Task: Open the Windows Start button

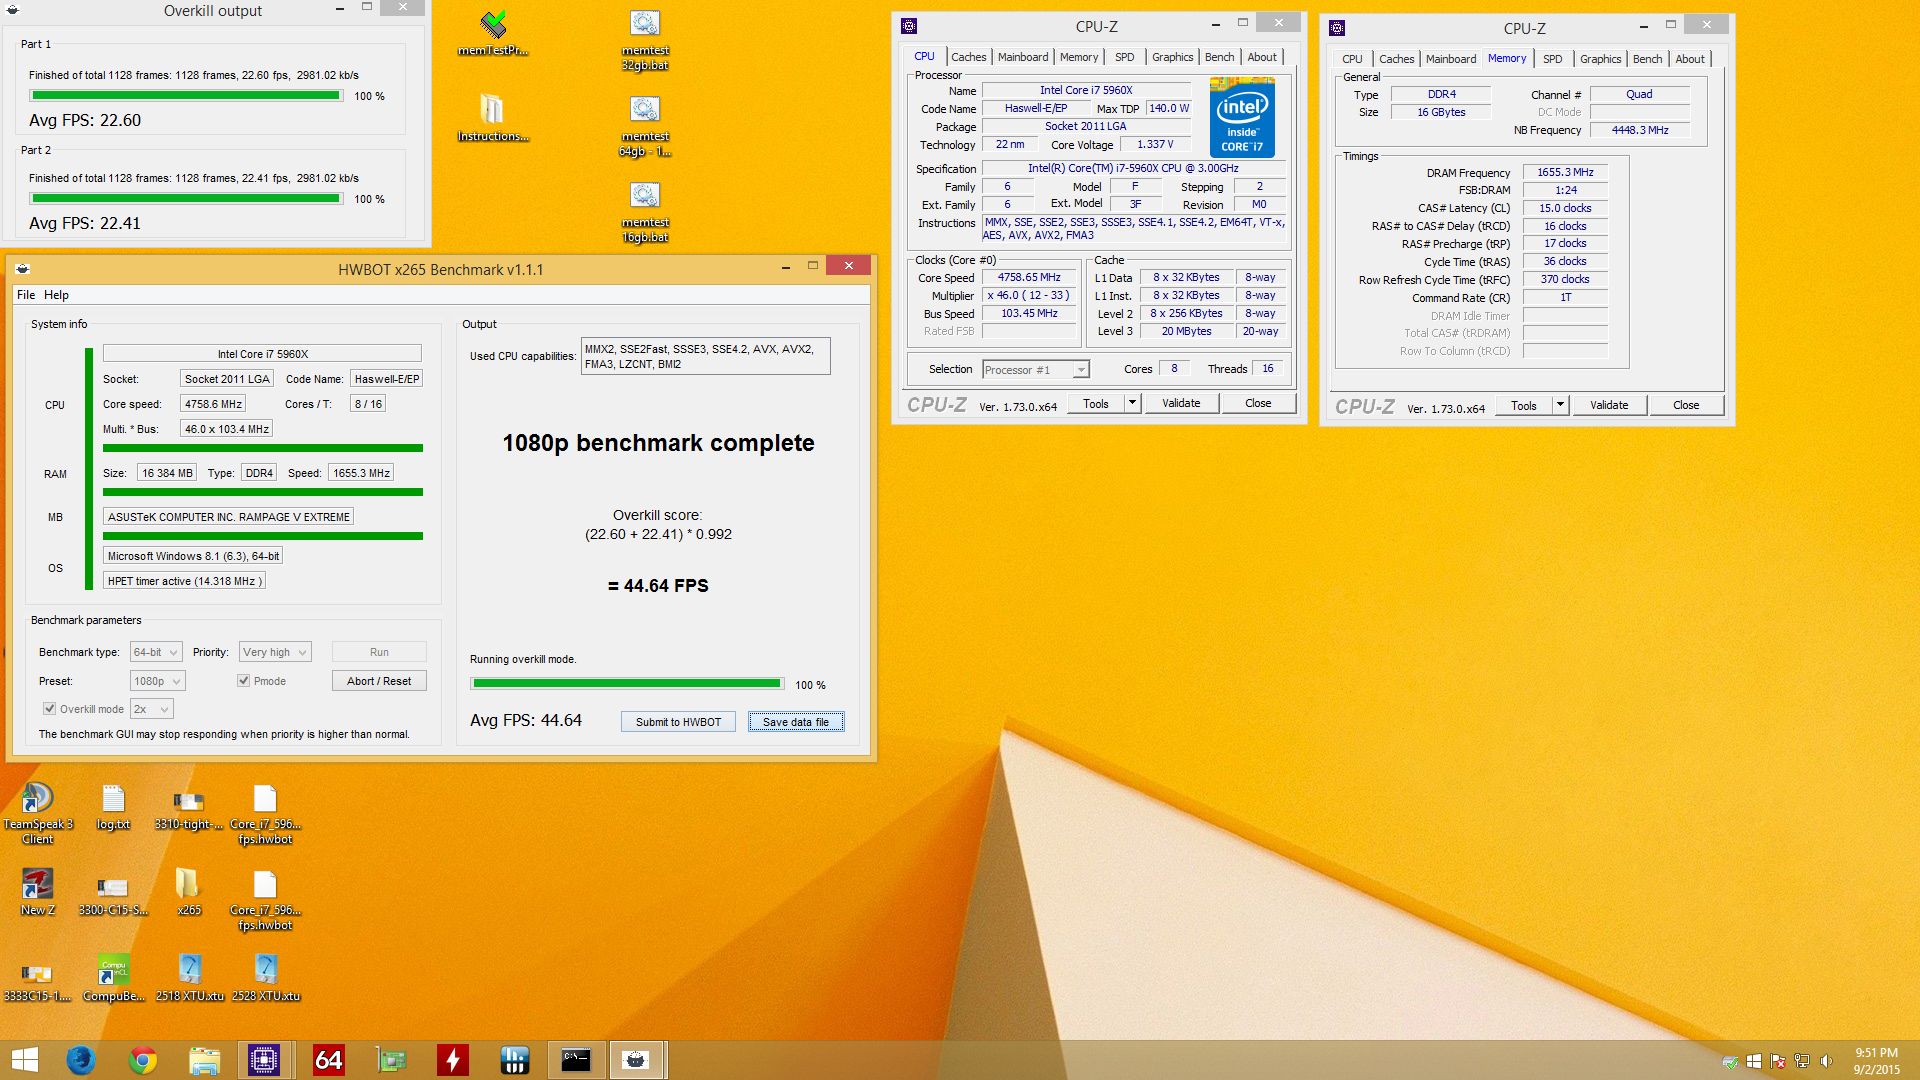Action: click(25, 1060)
